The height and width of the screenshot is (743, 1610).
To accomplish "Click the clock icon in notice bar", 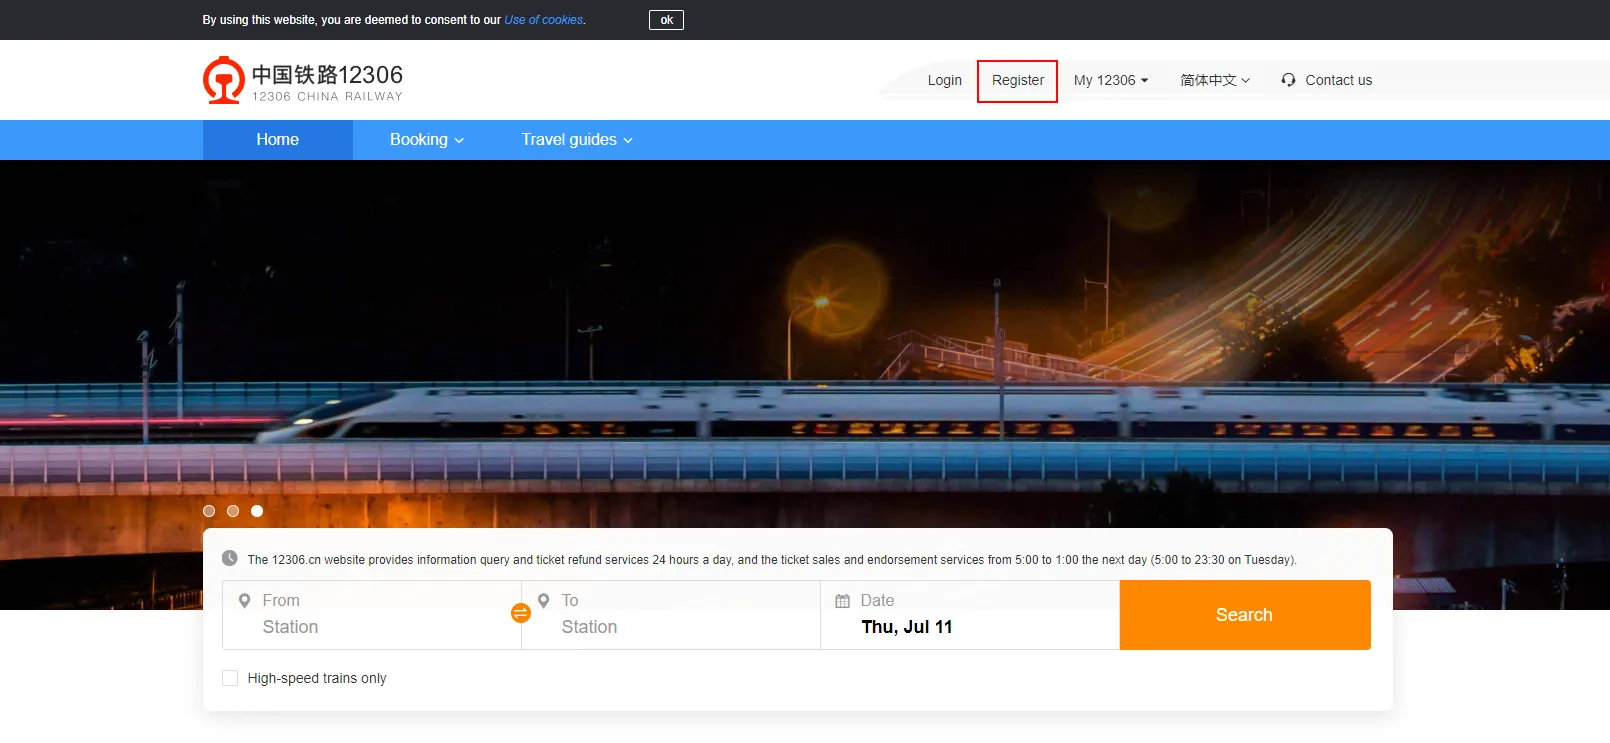I will [x=230, y=558].
